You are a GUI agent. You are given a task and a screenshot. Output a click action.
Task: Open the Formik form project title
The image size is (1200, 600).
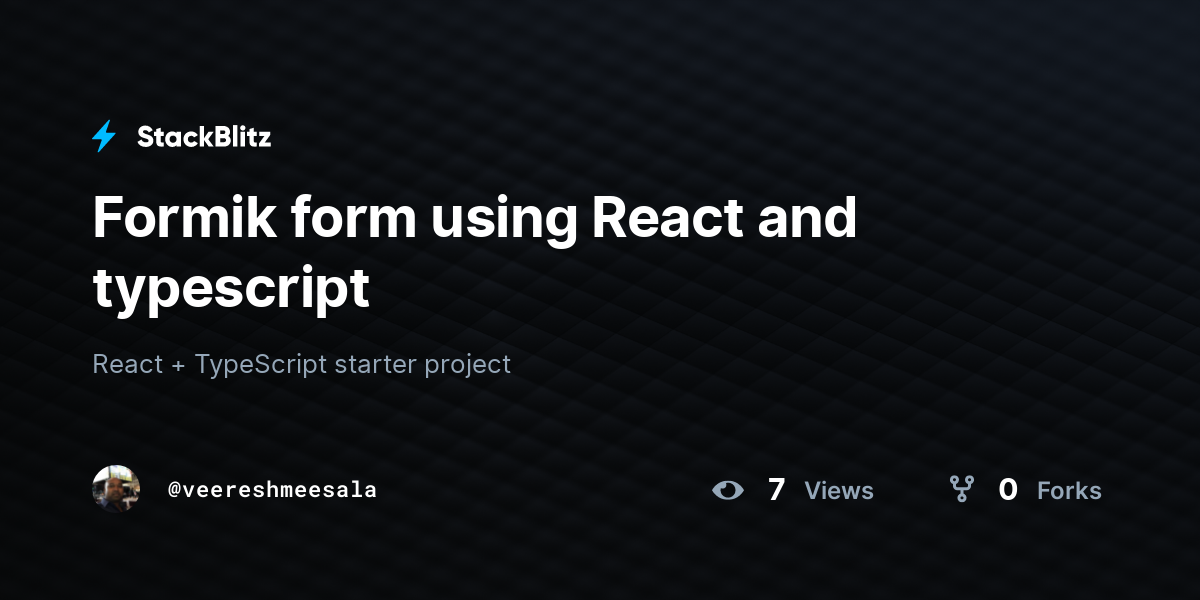475,252
